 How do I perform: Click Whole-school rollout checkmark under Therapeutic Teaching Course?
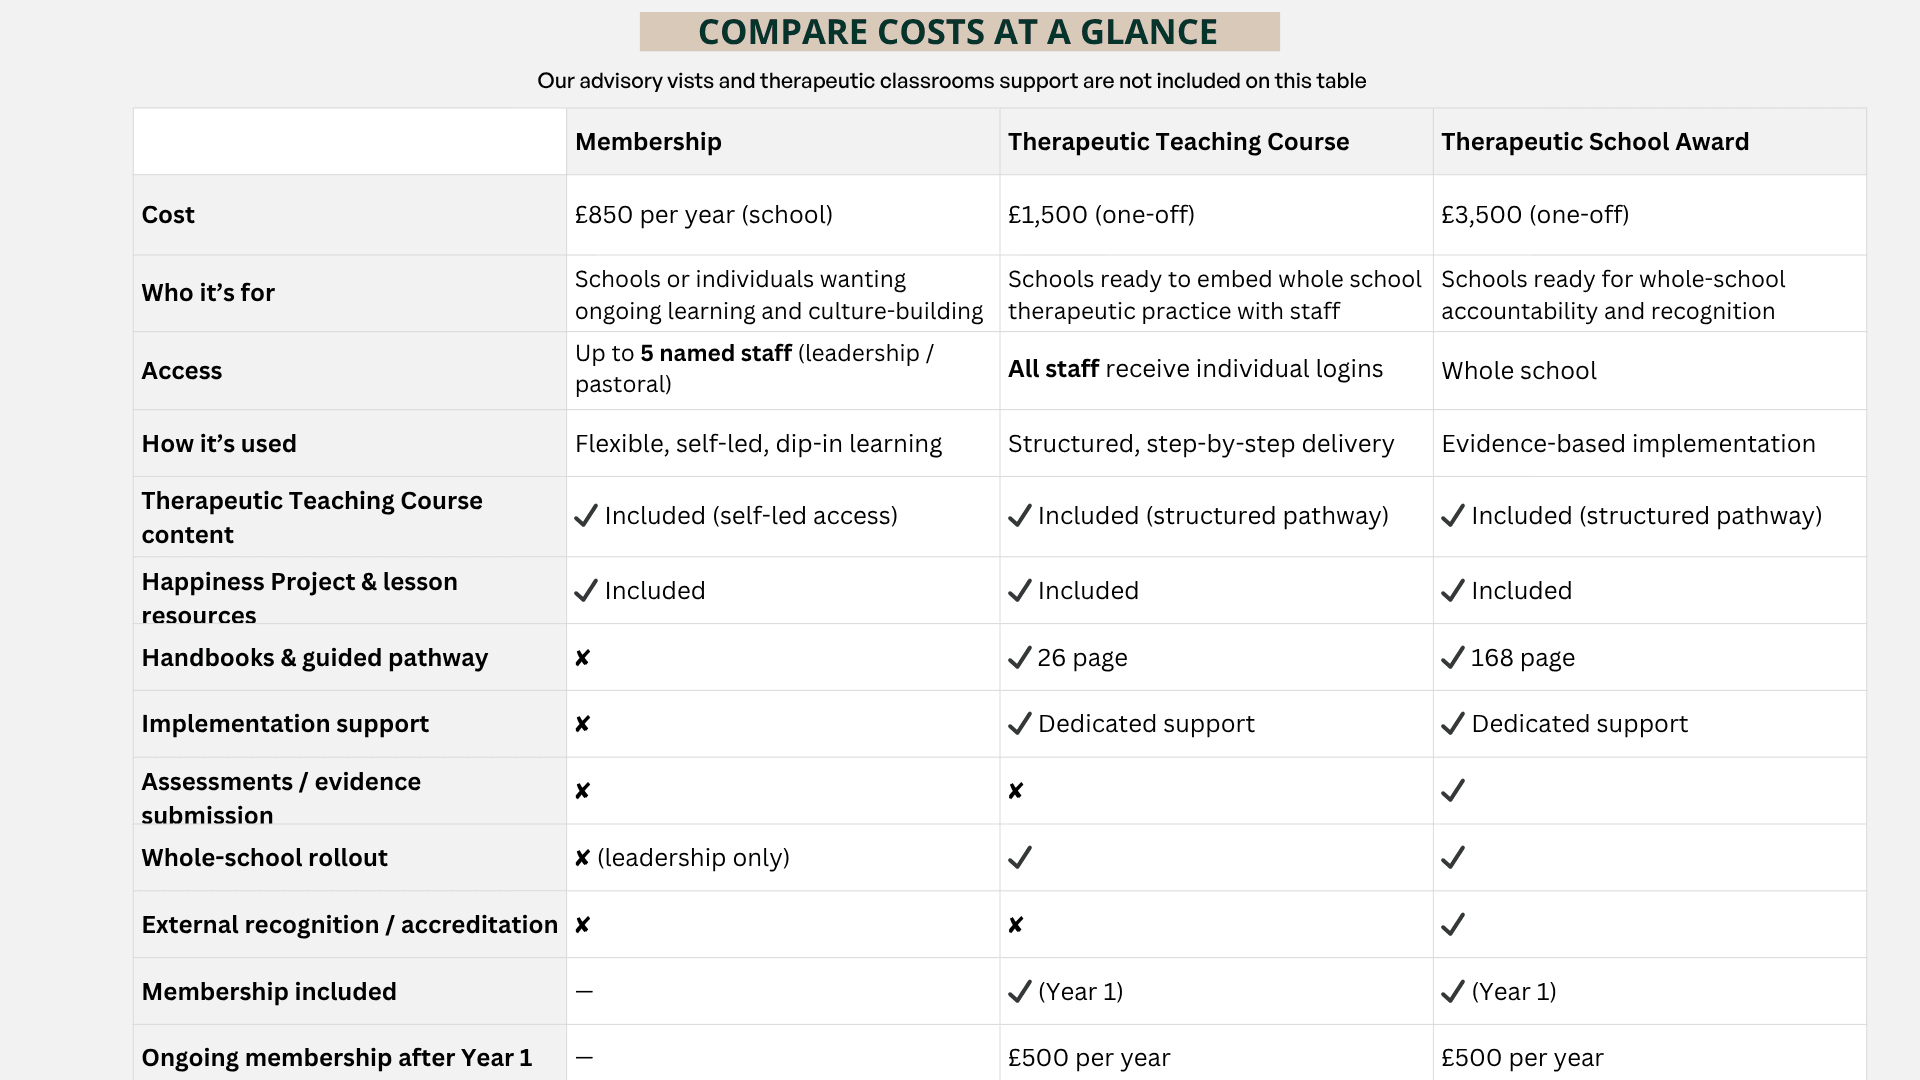click(1019, 858)
